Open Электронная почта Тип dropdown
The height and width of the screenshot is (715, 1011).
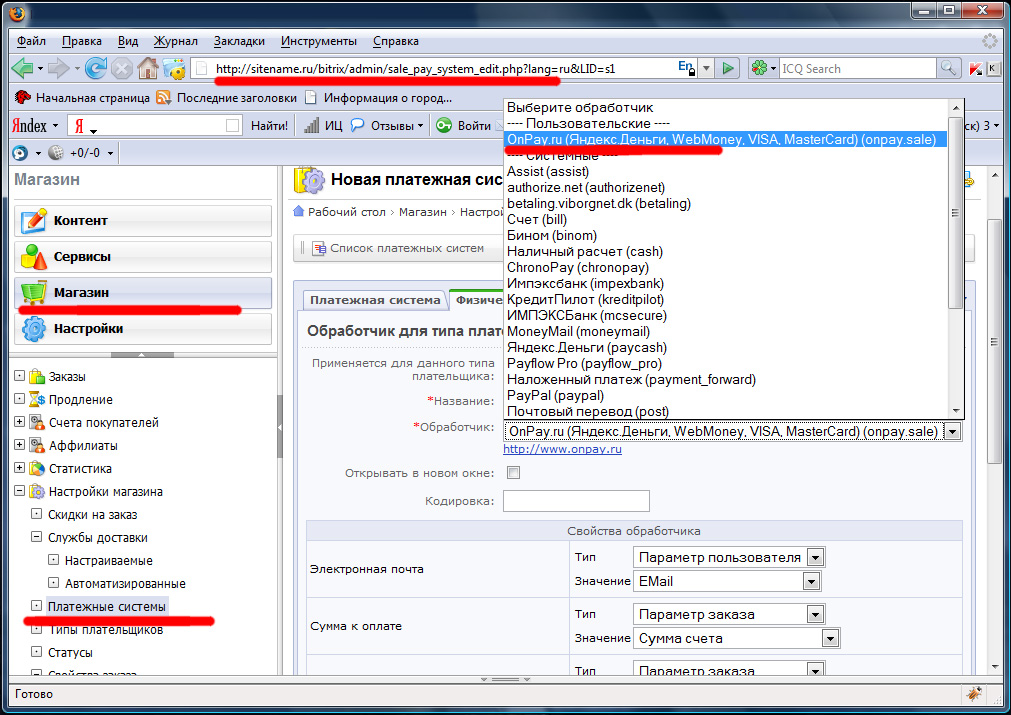pyautogui.click(x=815, y=557)
